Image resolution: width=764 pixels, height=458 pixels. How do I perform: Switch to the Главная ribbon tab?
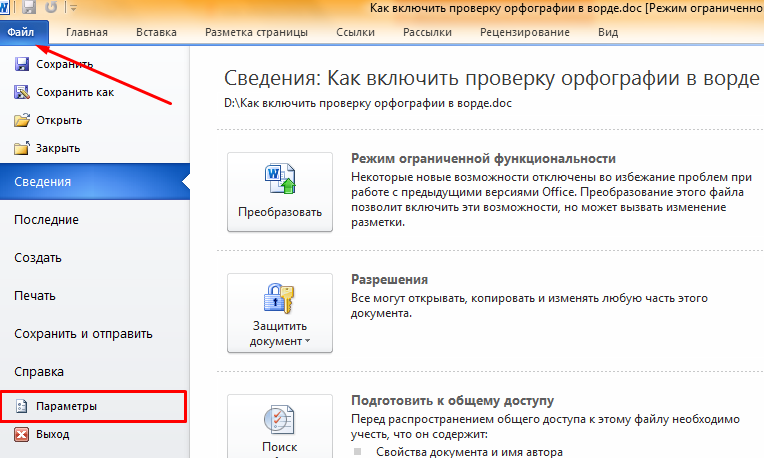click(x=87, y=33)
